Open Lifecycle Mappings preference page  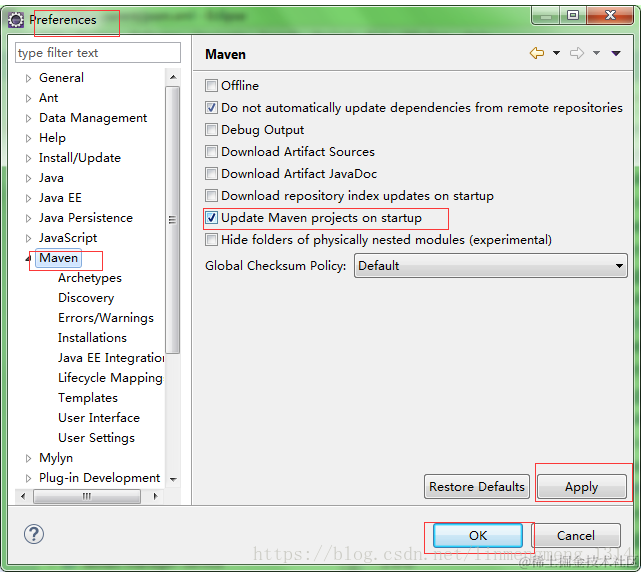click(x=111, y=379)
